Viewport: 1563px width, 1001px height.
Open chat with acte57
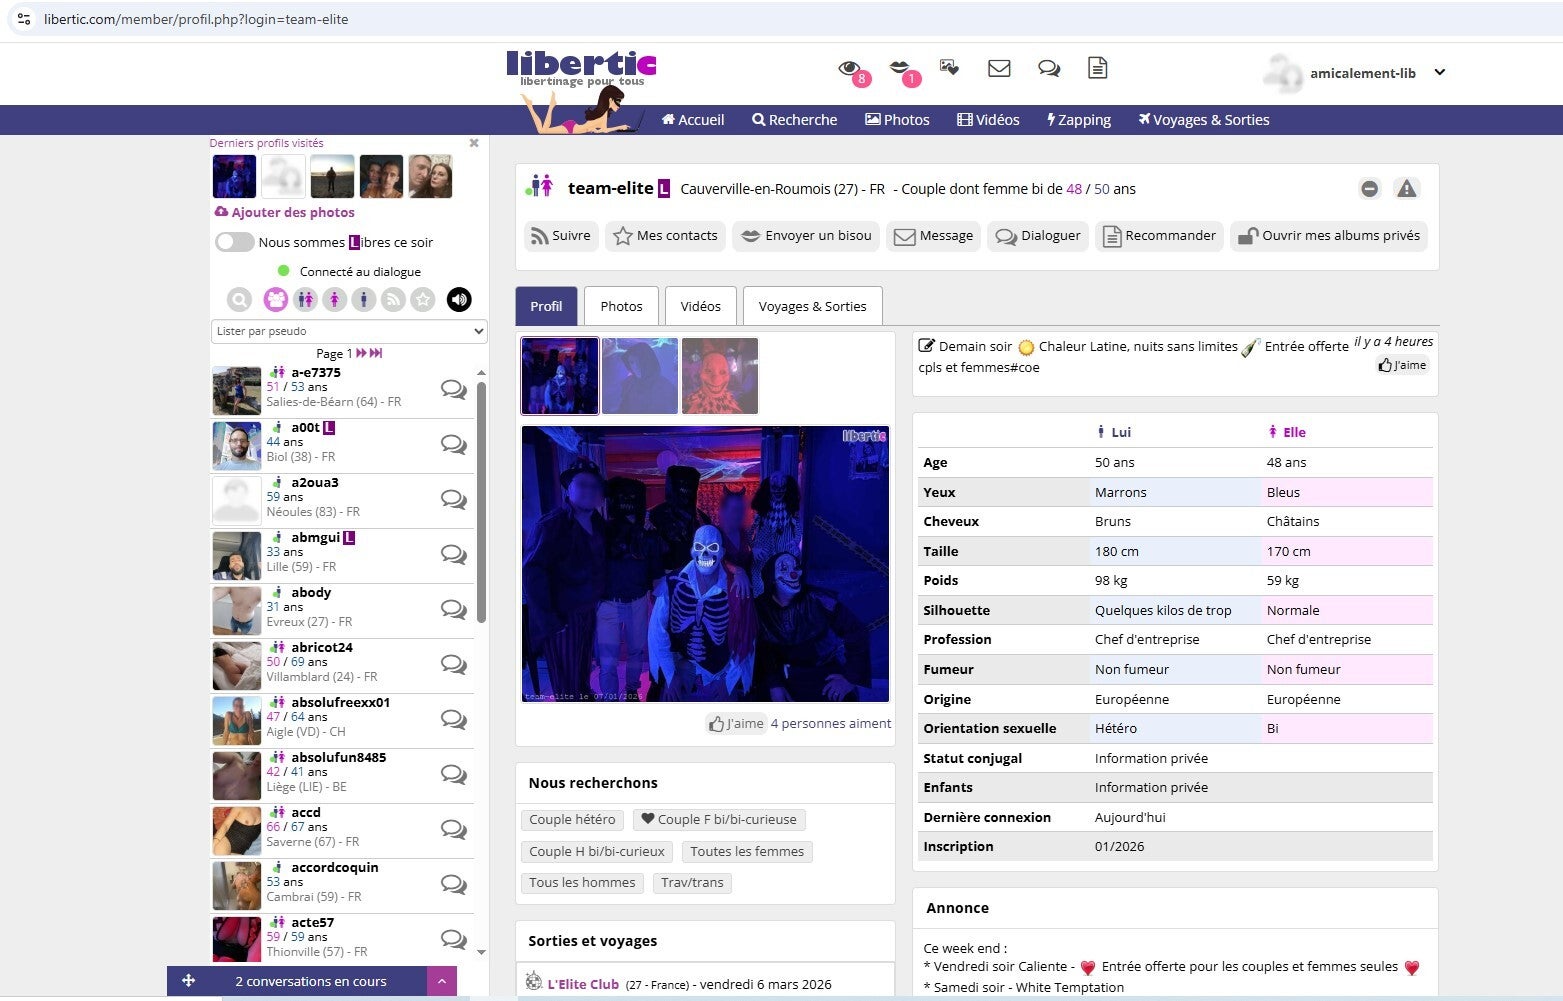coord(454,939)
